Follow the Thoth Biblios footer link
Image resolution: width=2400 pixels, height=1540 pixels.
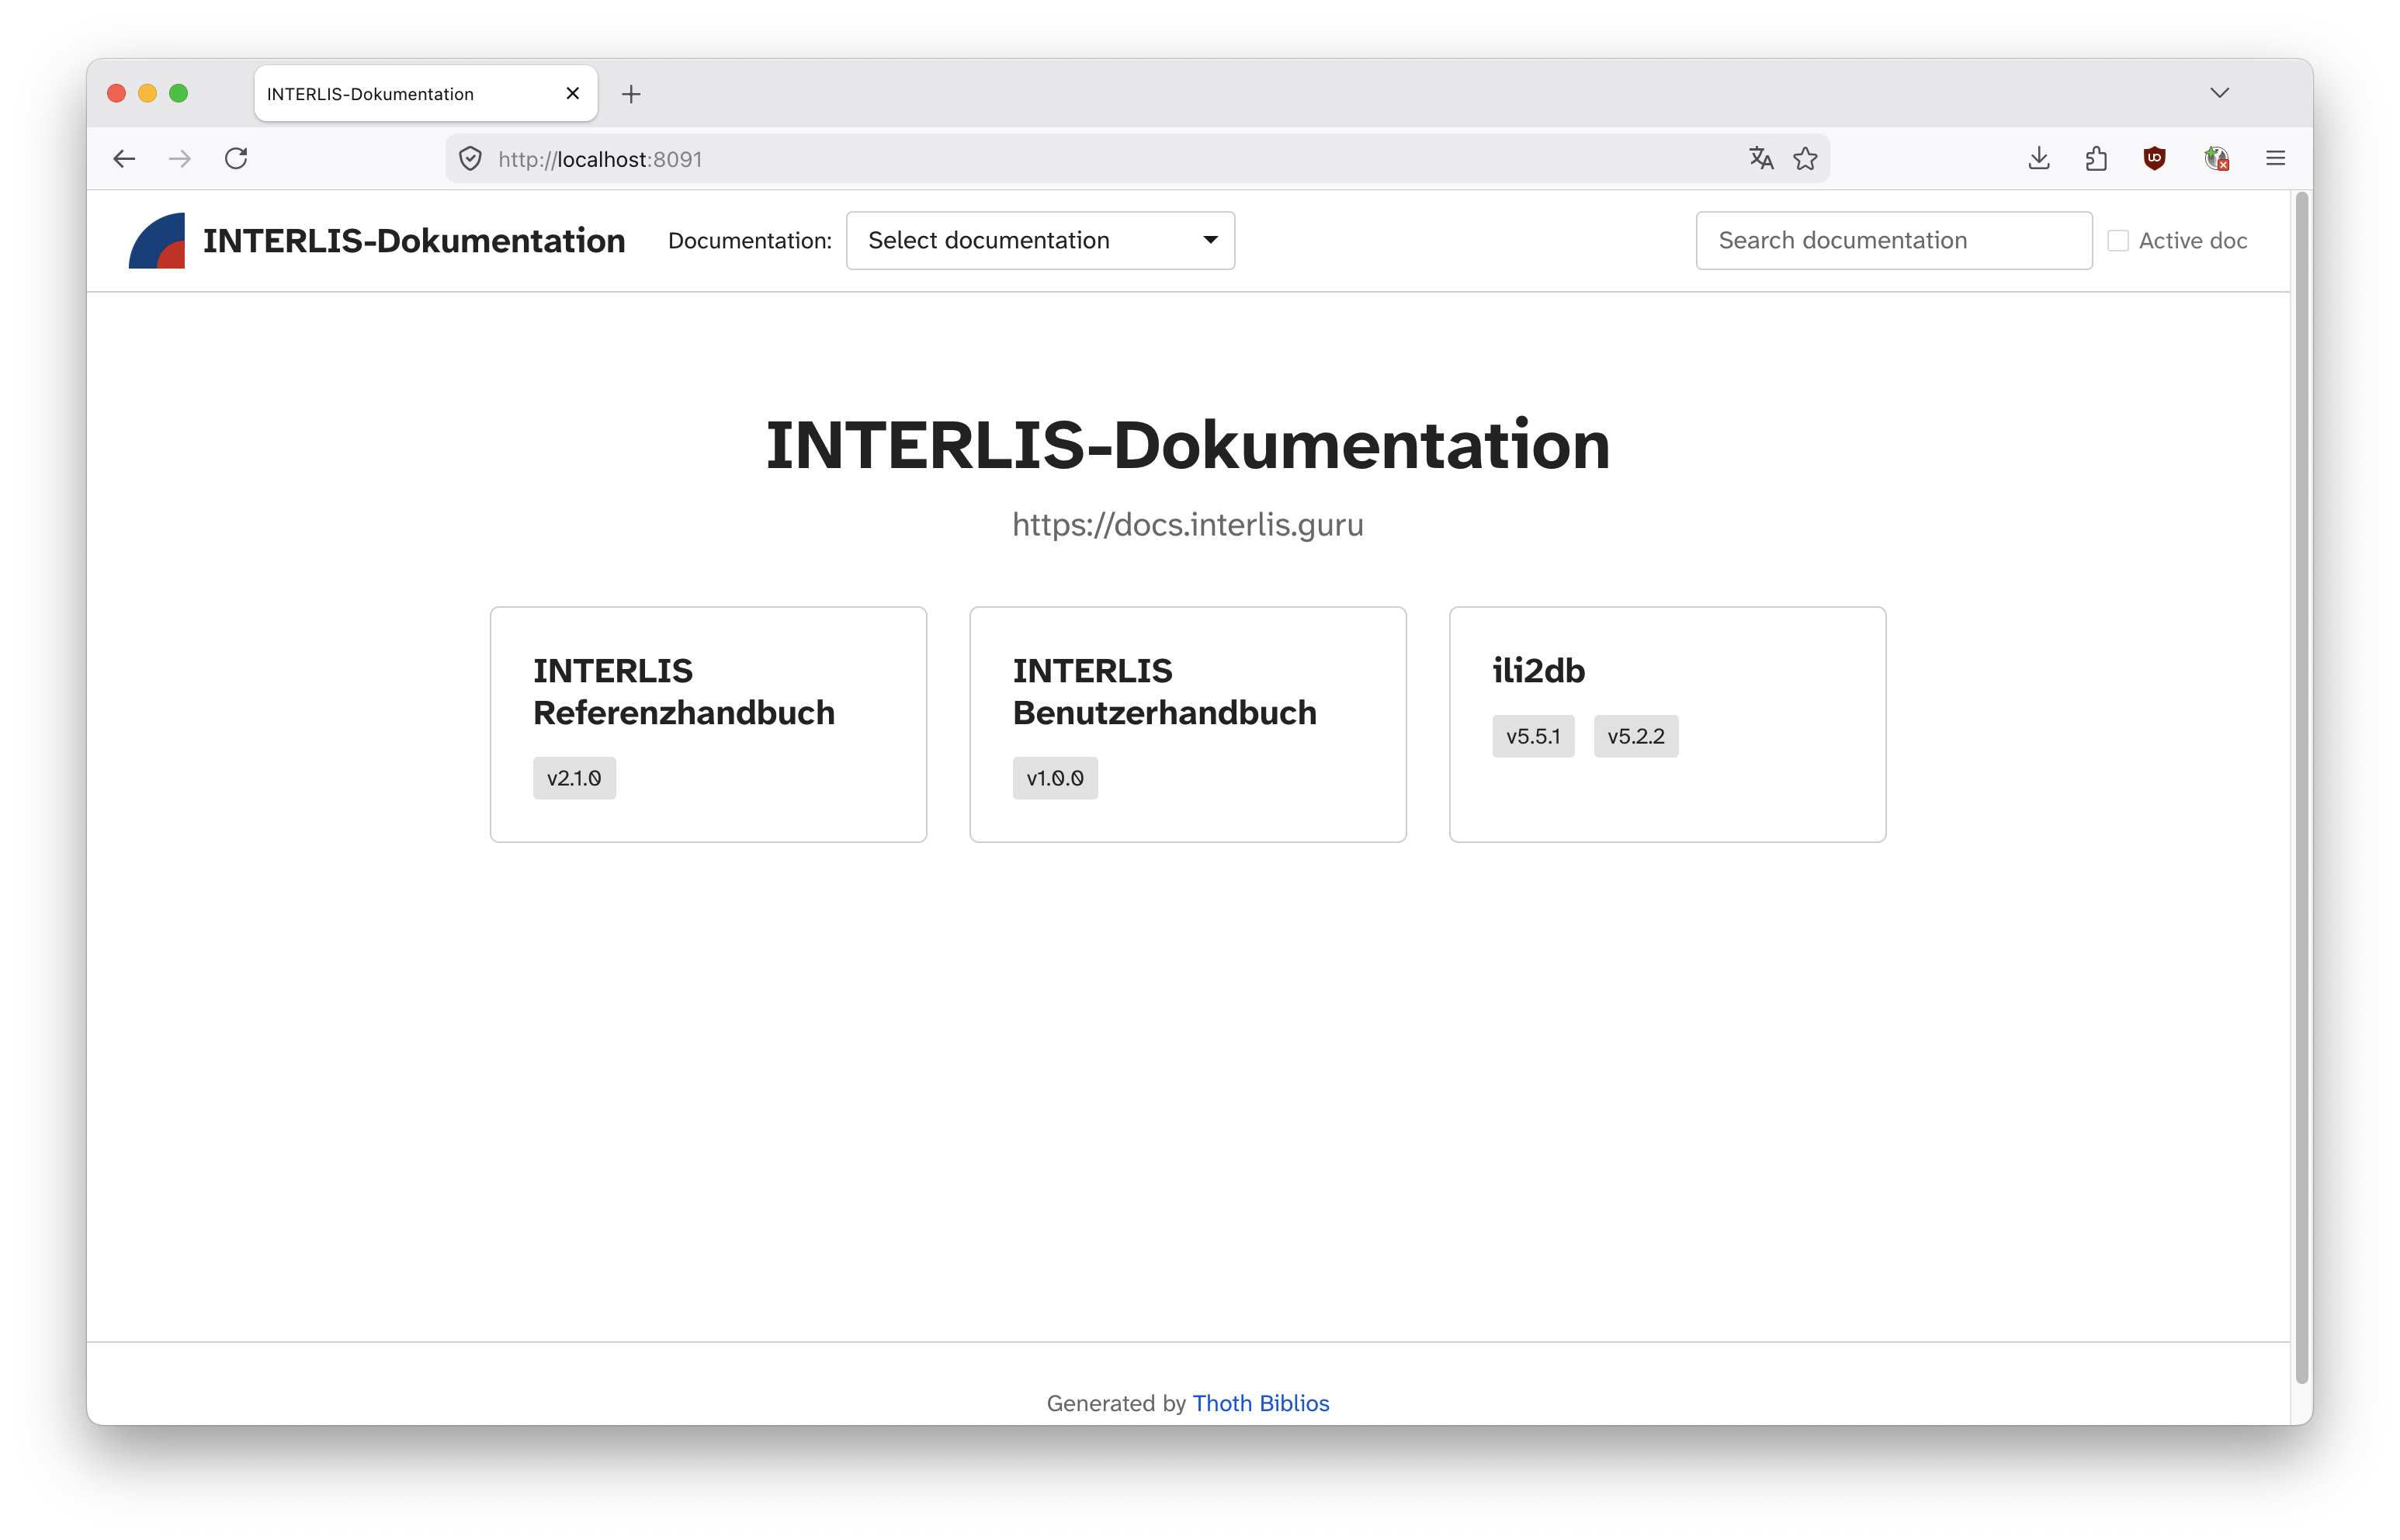(x=1261, y=1403)
